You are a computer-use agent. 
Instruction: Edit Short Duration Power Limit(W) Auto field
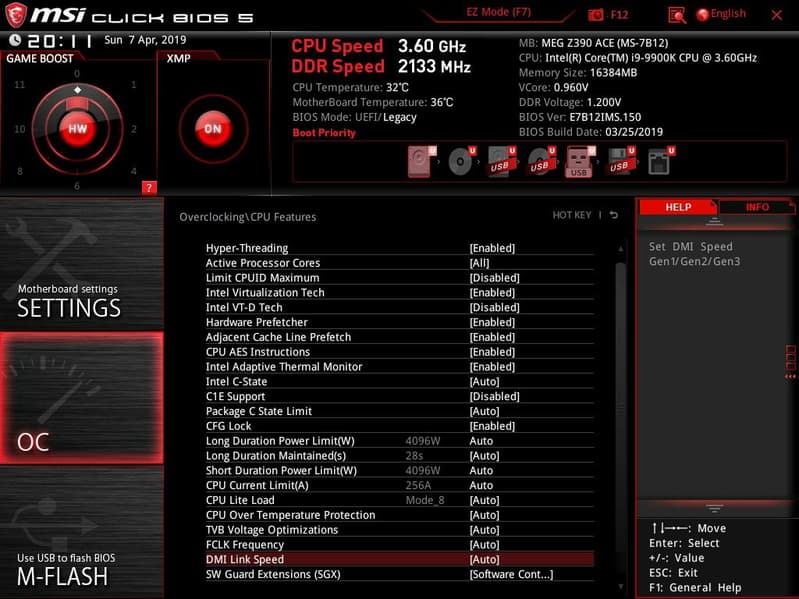[481, 470]
